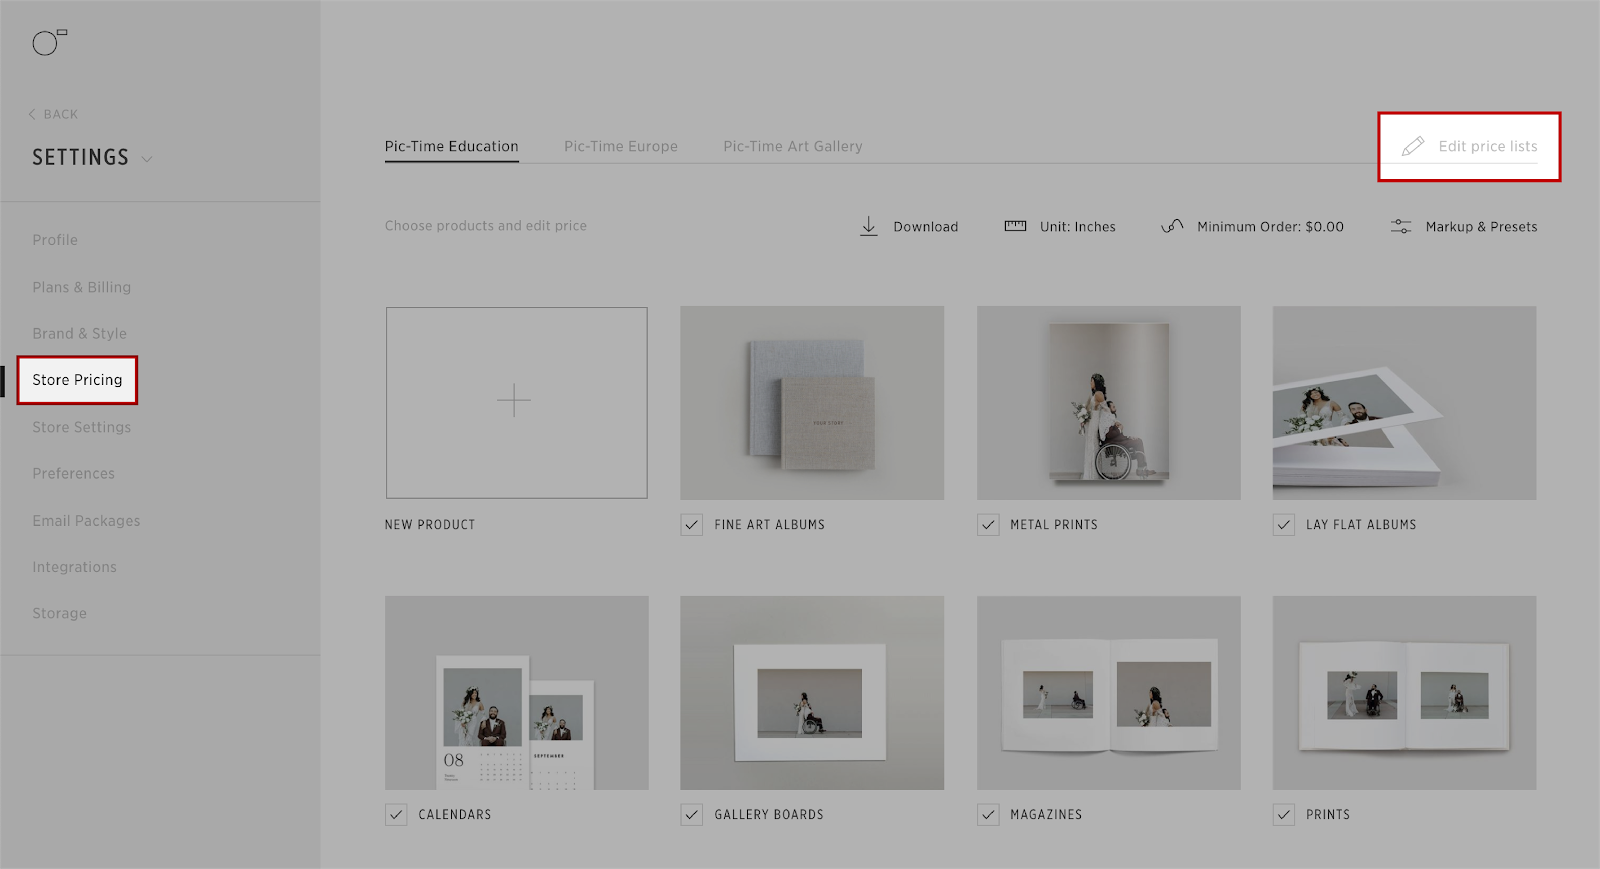Click the back chevron arrow icon
The height and width of the screenshot is (869, 1600).
(x=32, y=114)
